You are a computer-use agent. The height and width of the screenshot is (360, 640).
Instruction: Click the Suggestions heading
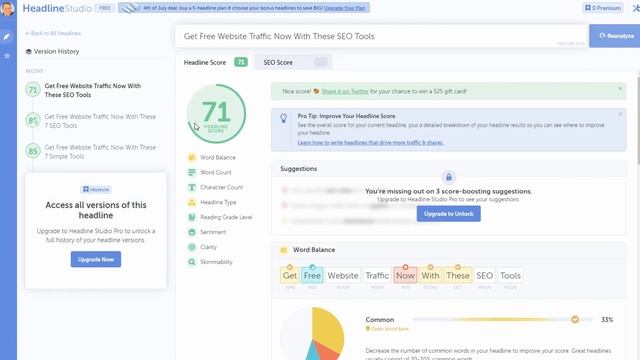pyautogui.click(x=299, y=169)
